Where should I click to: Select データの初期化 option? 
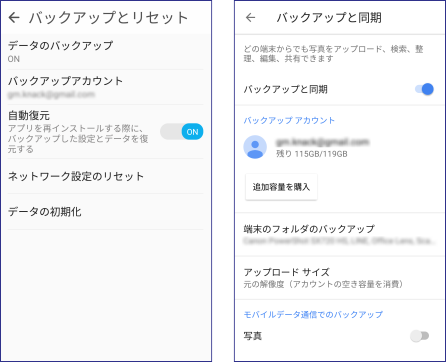(x=105, y=212)
